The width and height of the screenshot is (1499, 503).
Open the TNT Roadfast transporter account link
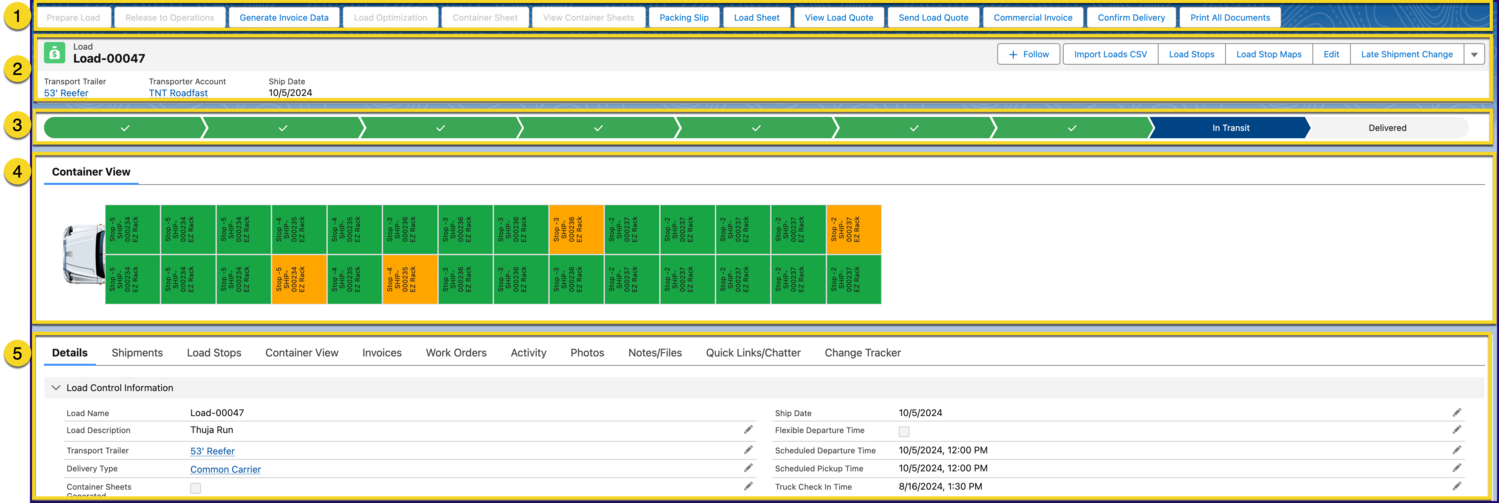point(178,93)
